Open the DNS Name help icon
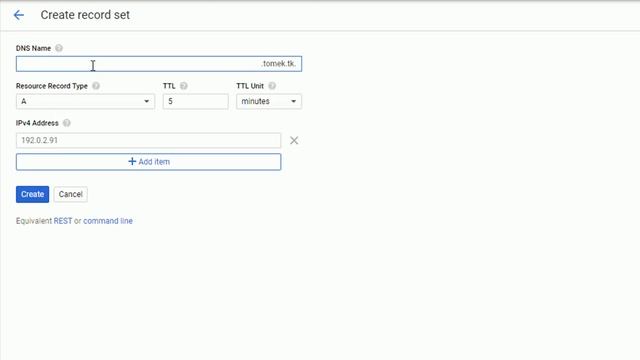This screenshot has height=360, width=640. click(x=59, y=48)
